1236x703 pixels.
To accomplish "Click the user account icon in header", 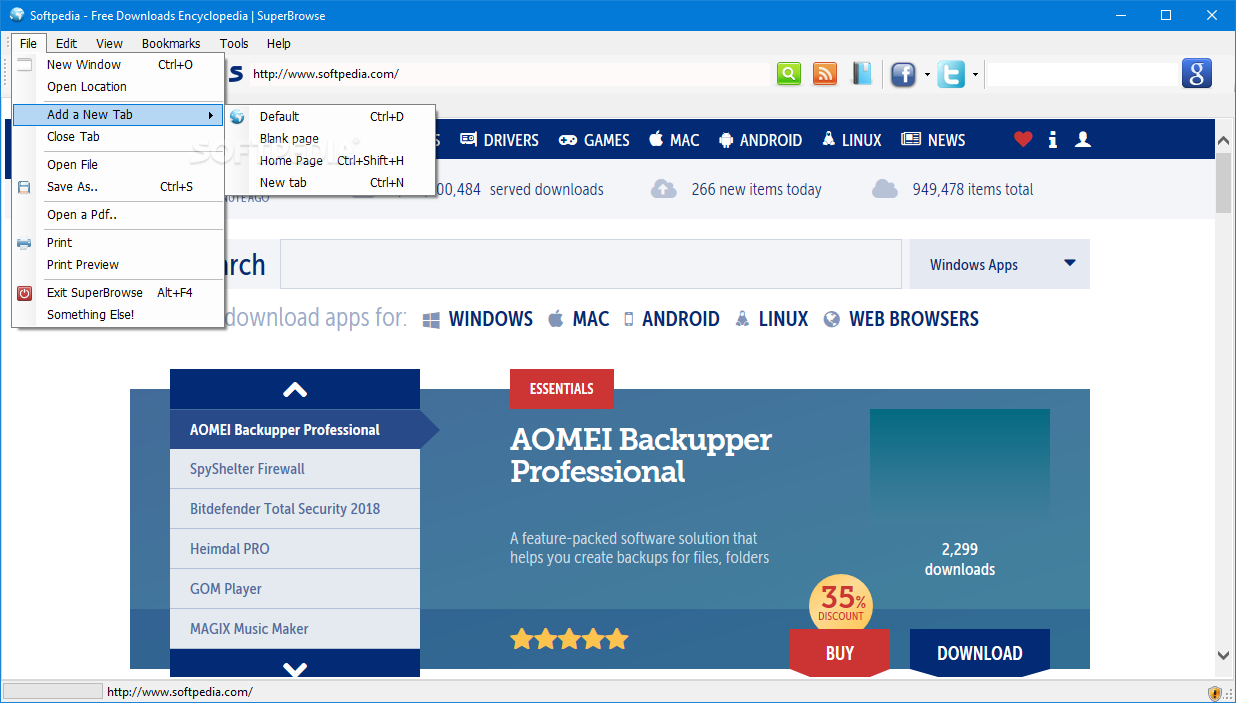I will click(1082, 140).
